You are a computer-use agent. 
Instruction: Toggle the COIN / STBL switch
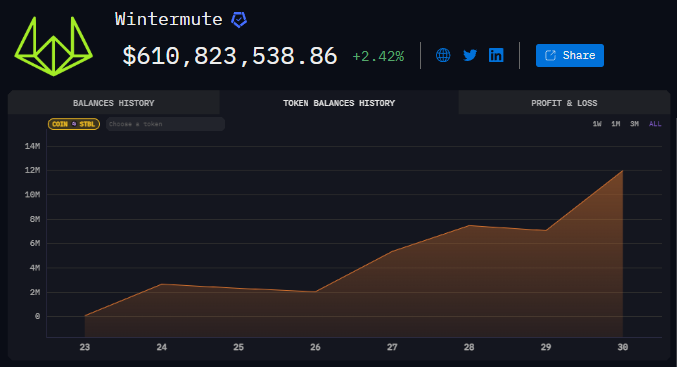[x=74, y=124]
